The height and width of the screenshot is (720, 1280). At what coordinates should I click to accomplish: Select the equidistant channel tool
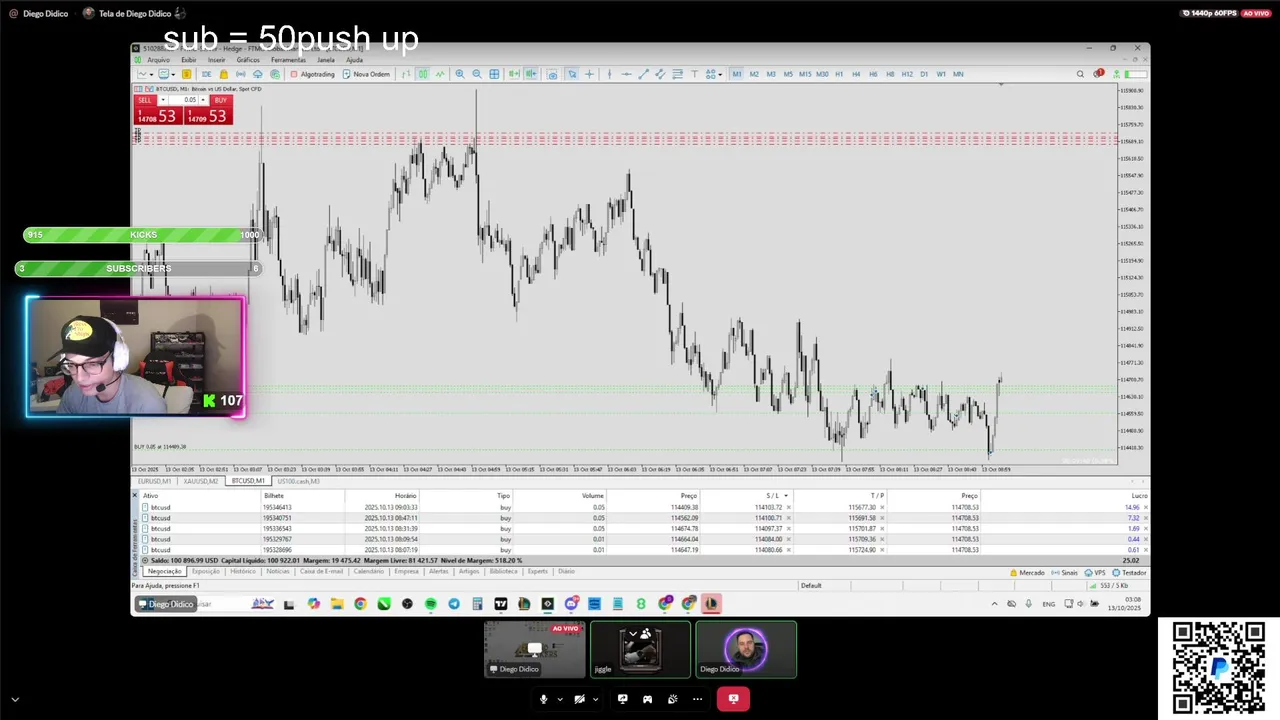pyautogui.click(x=660, y=74)
